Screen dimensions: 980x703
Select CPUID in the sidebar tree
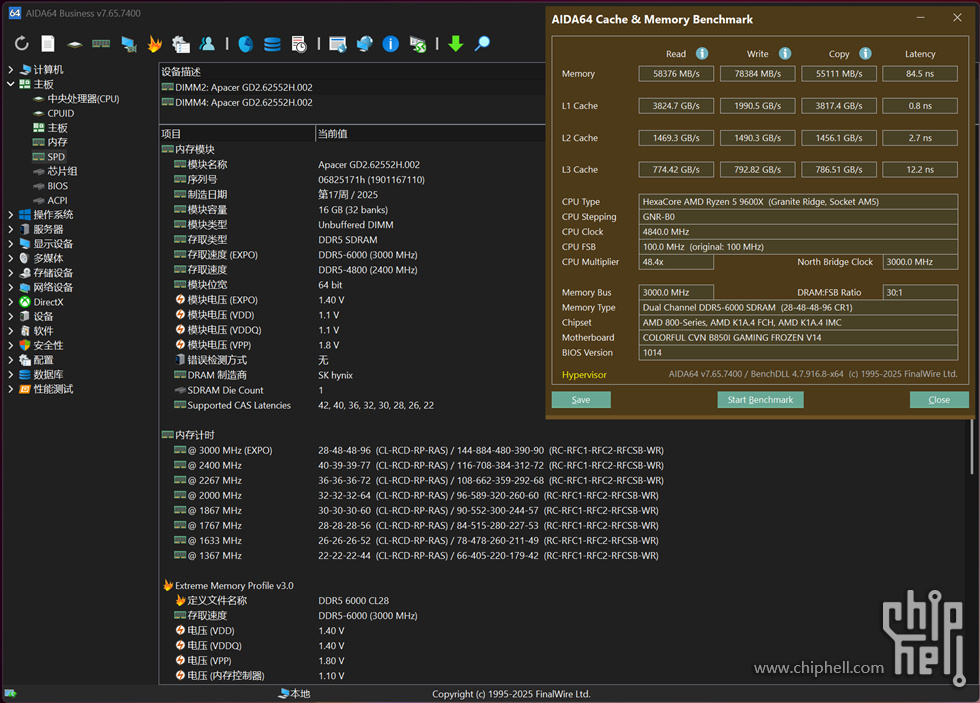tap(60, 113)
